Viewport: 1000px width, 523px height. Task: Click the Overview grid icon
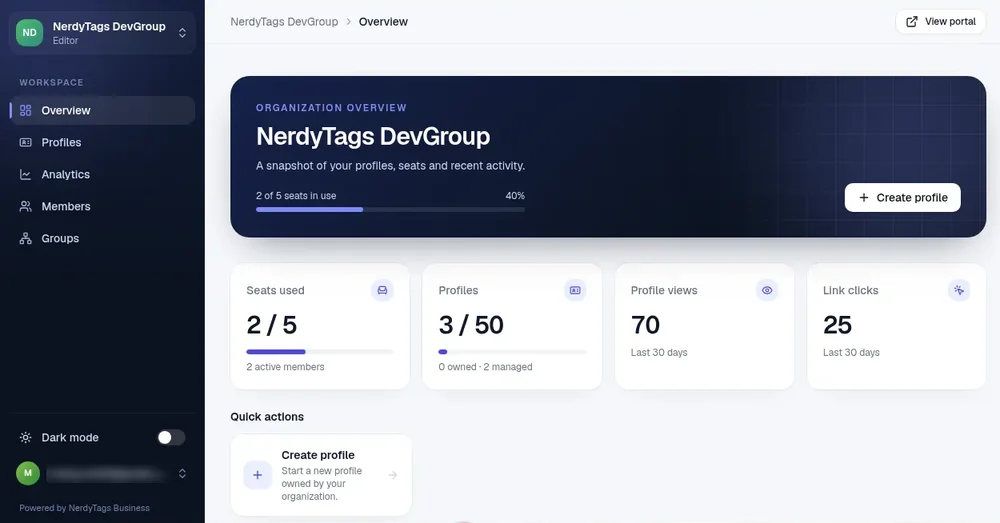click(x=26, y=110)
